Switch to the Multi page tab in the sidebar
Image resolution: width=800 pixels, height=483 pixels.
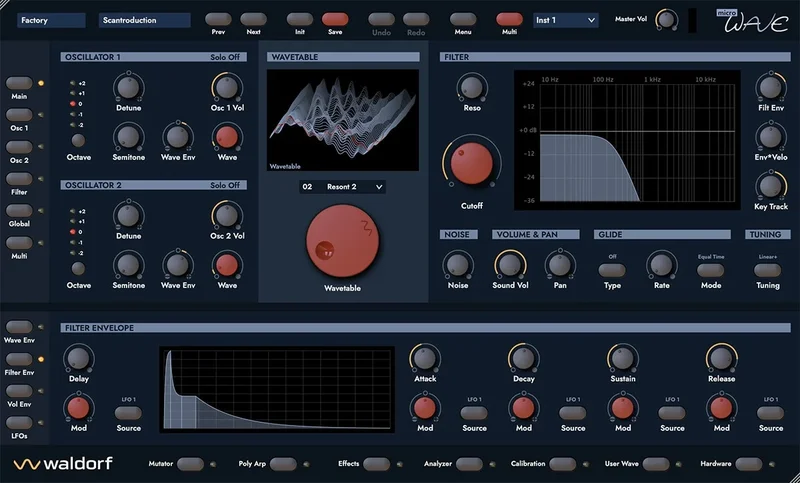(x=19, y=243)
